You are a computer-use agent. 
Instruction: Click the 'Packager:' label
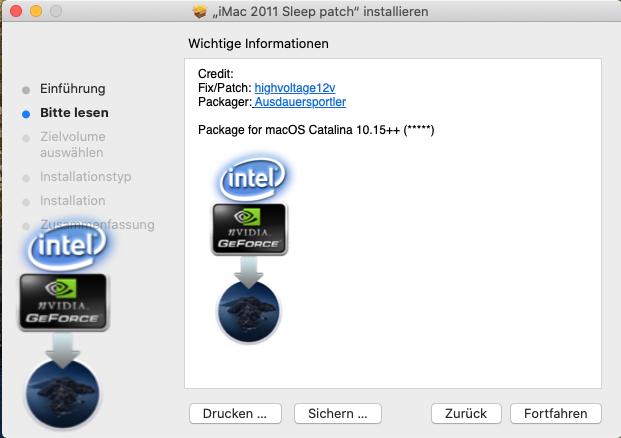(225, 102)
